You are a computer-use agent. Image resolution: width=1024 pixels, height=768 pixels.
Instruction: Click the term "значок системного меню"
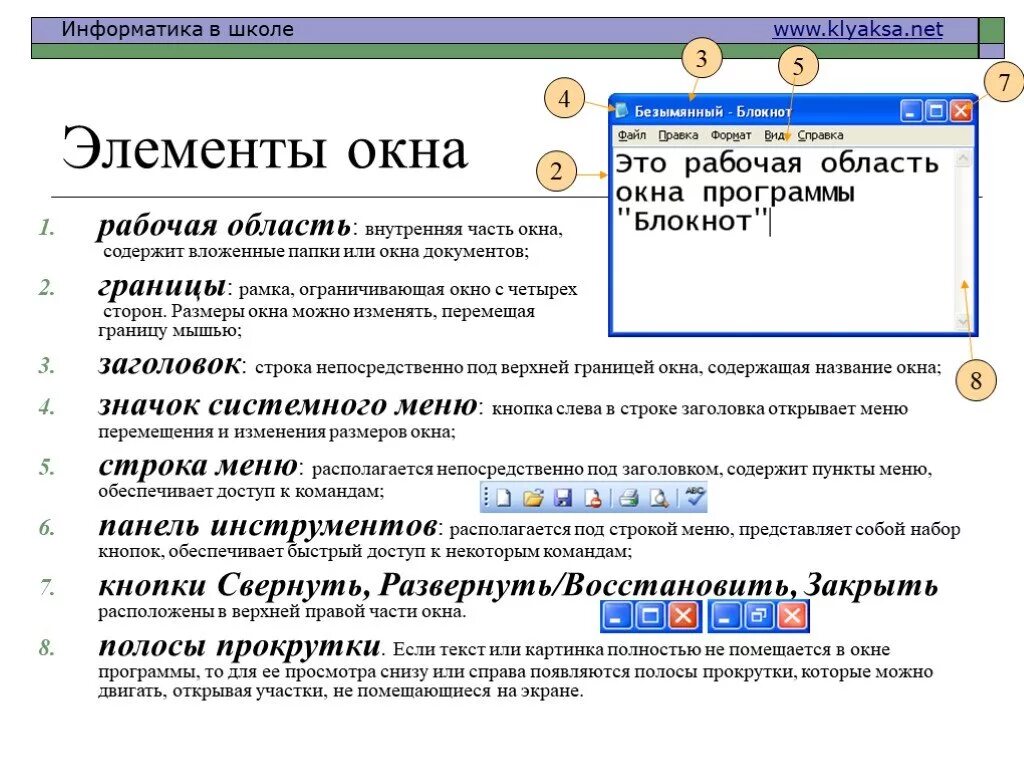coord(288,406)
